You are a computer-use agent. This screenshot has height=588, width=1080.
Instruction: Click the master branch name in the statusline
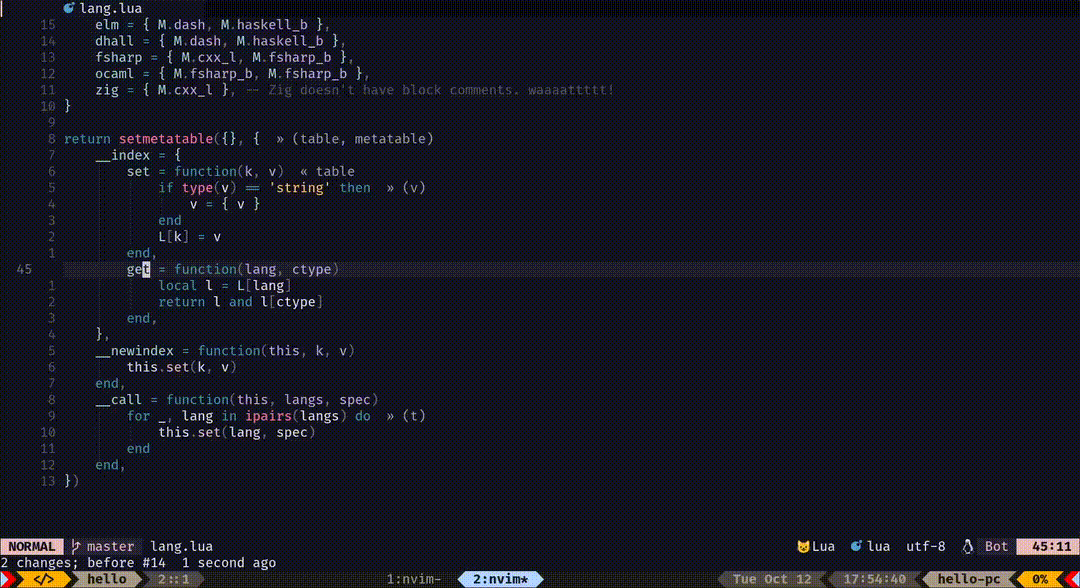pos(110,547)
